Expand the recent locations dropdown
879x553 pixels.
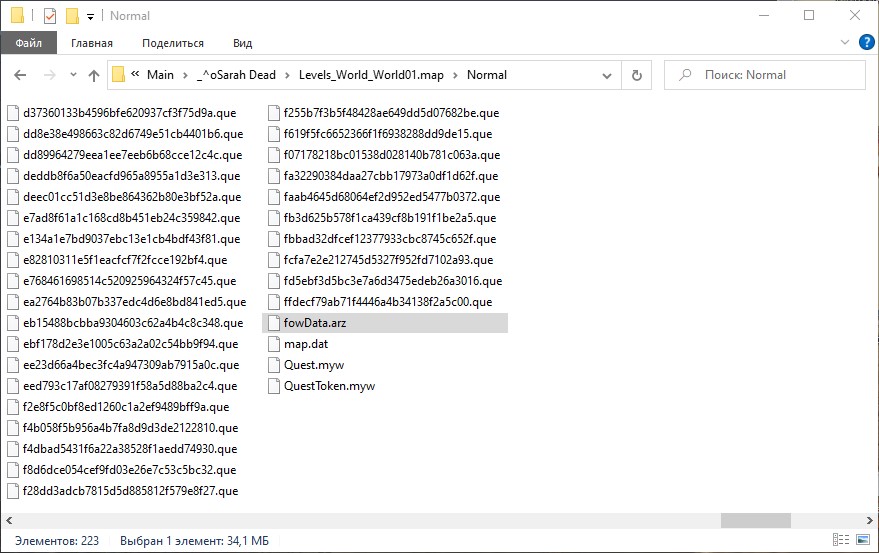tap(71, 75)
